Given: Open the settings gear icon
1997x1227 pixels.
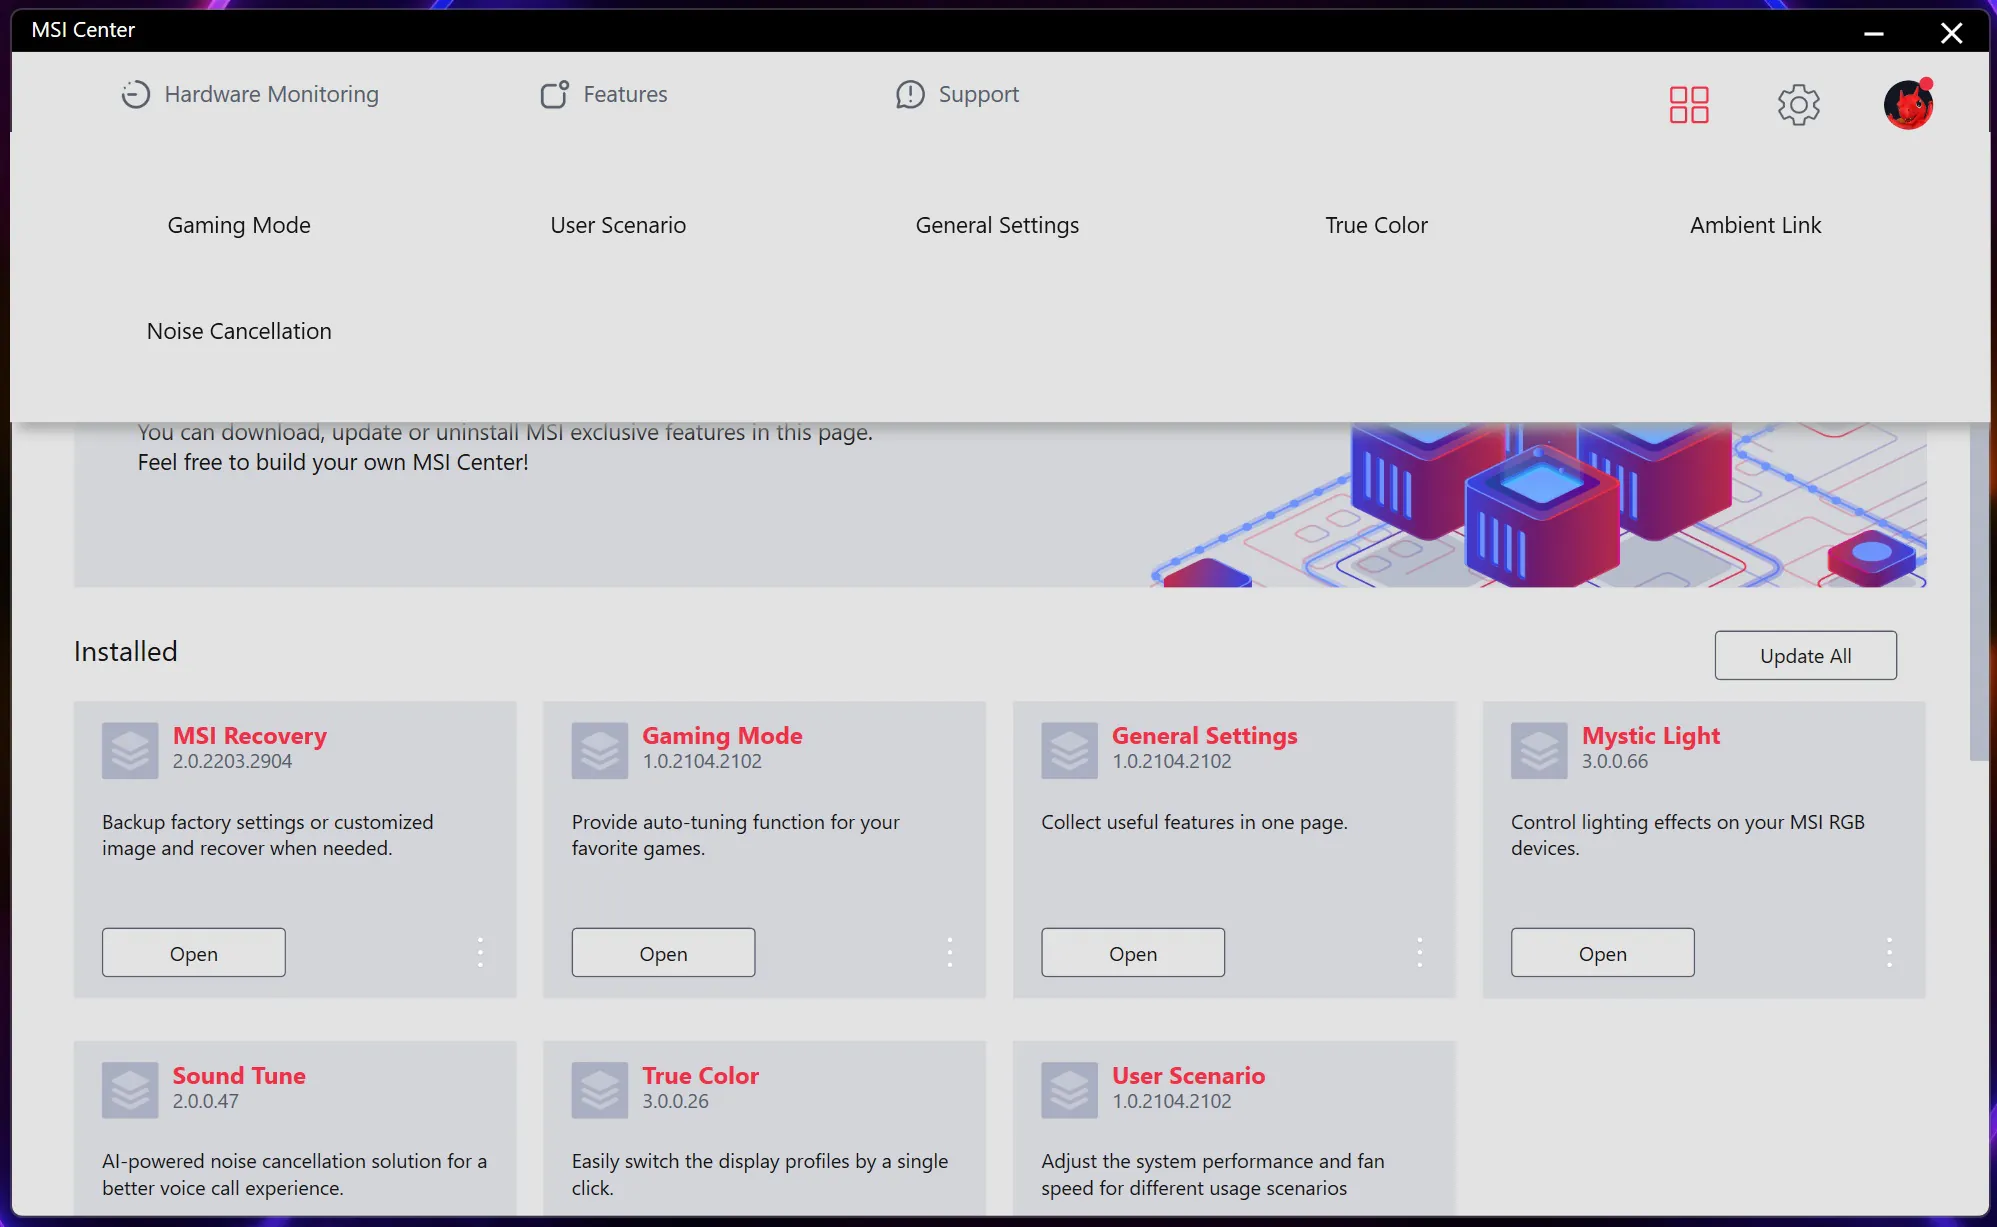Looking at the screenshot, I should (x=1798, y=104).
